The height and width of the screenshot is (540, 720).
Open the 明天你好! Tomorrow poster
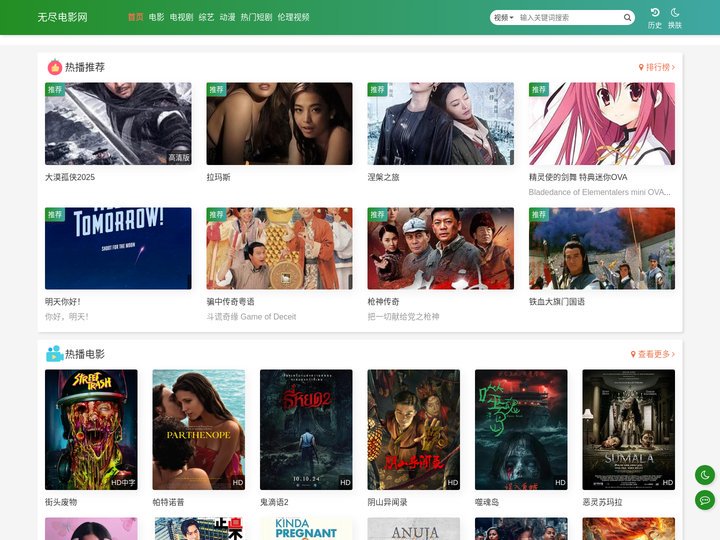pos(118,248)
